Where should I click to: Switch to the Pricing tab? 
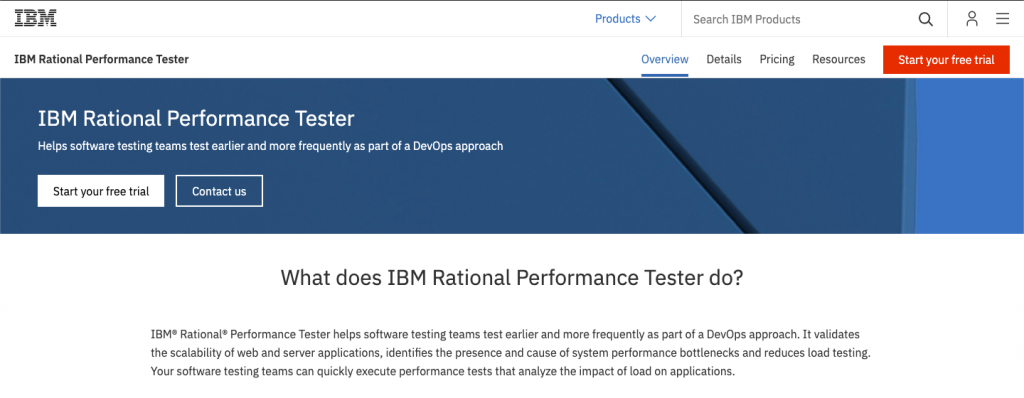point(776,59)
